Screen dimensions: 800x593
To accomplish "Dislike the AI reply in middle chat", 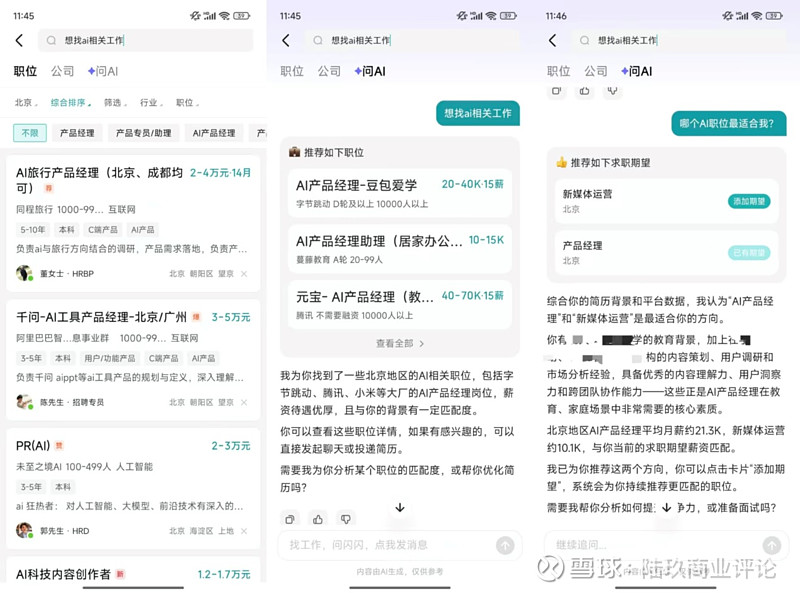I will click(345, 520).
